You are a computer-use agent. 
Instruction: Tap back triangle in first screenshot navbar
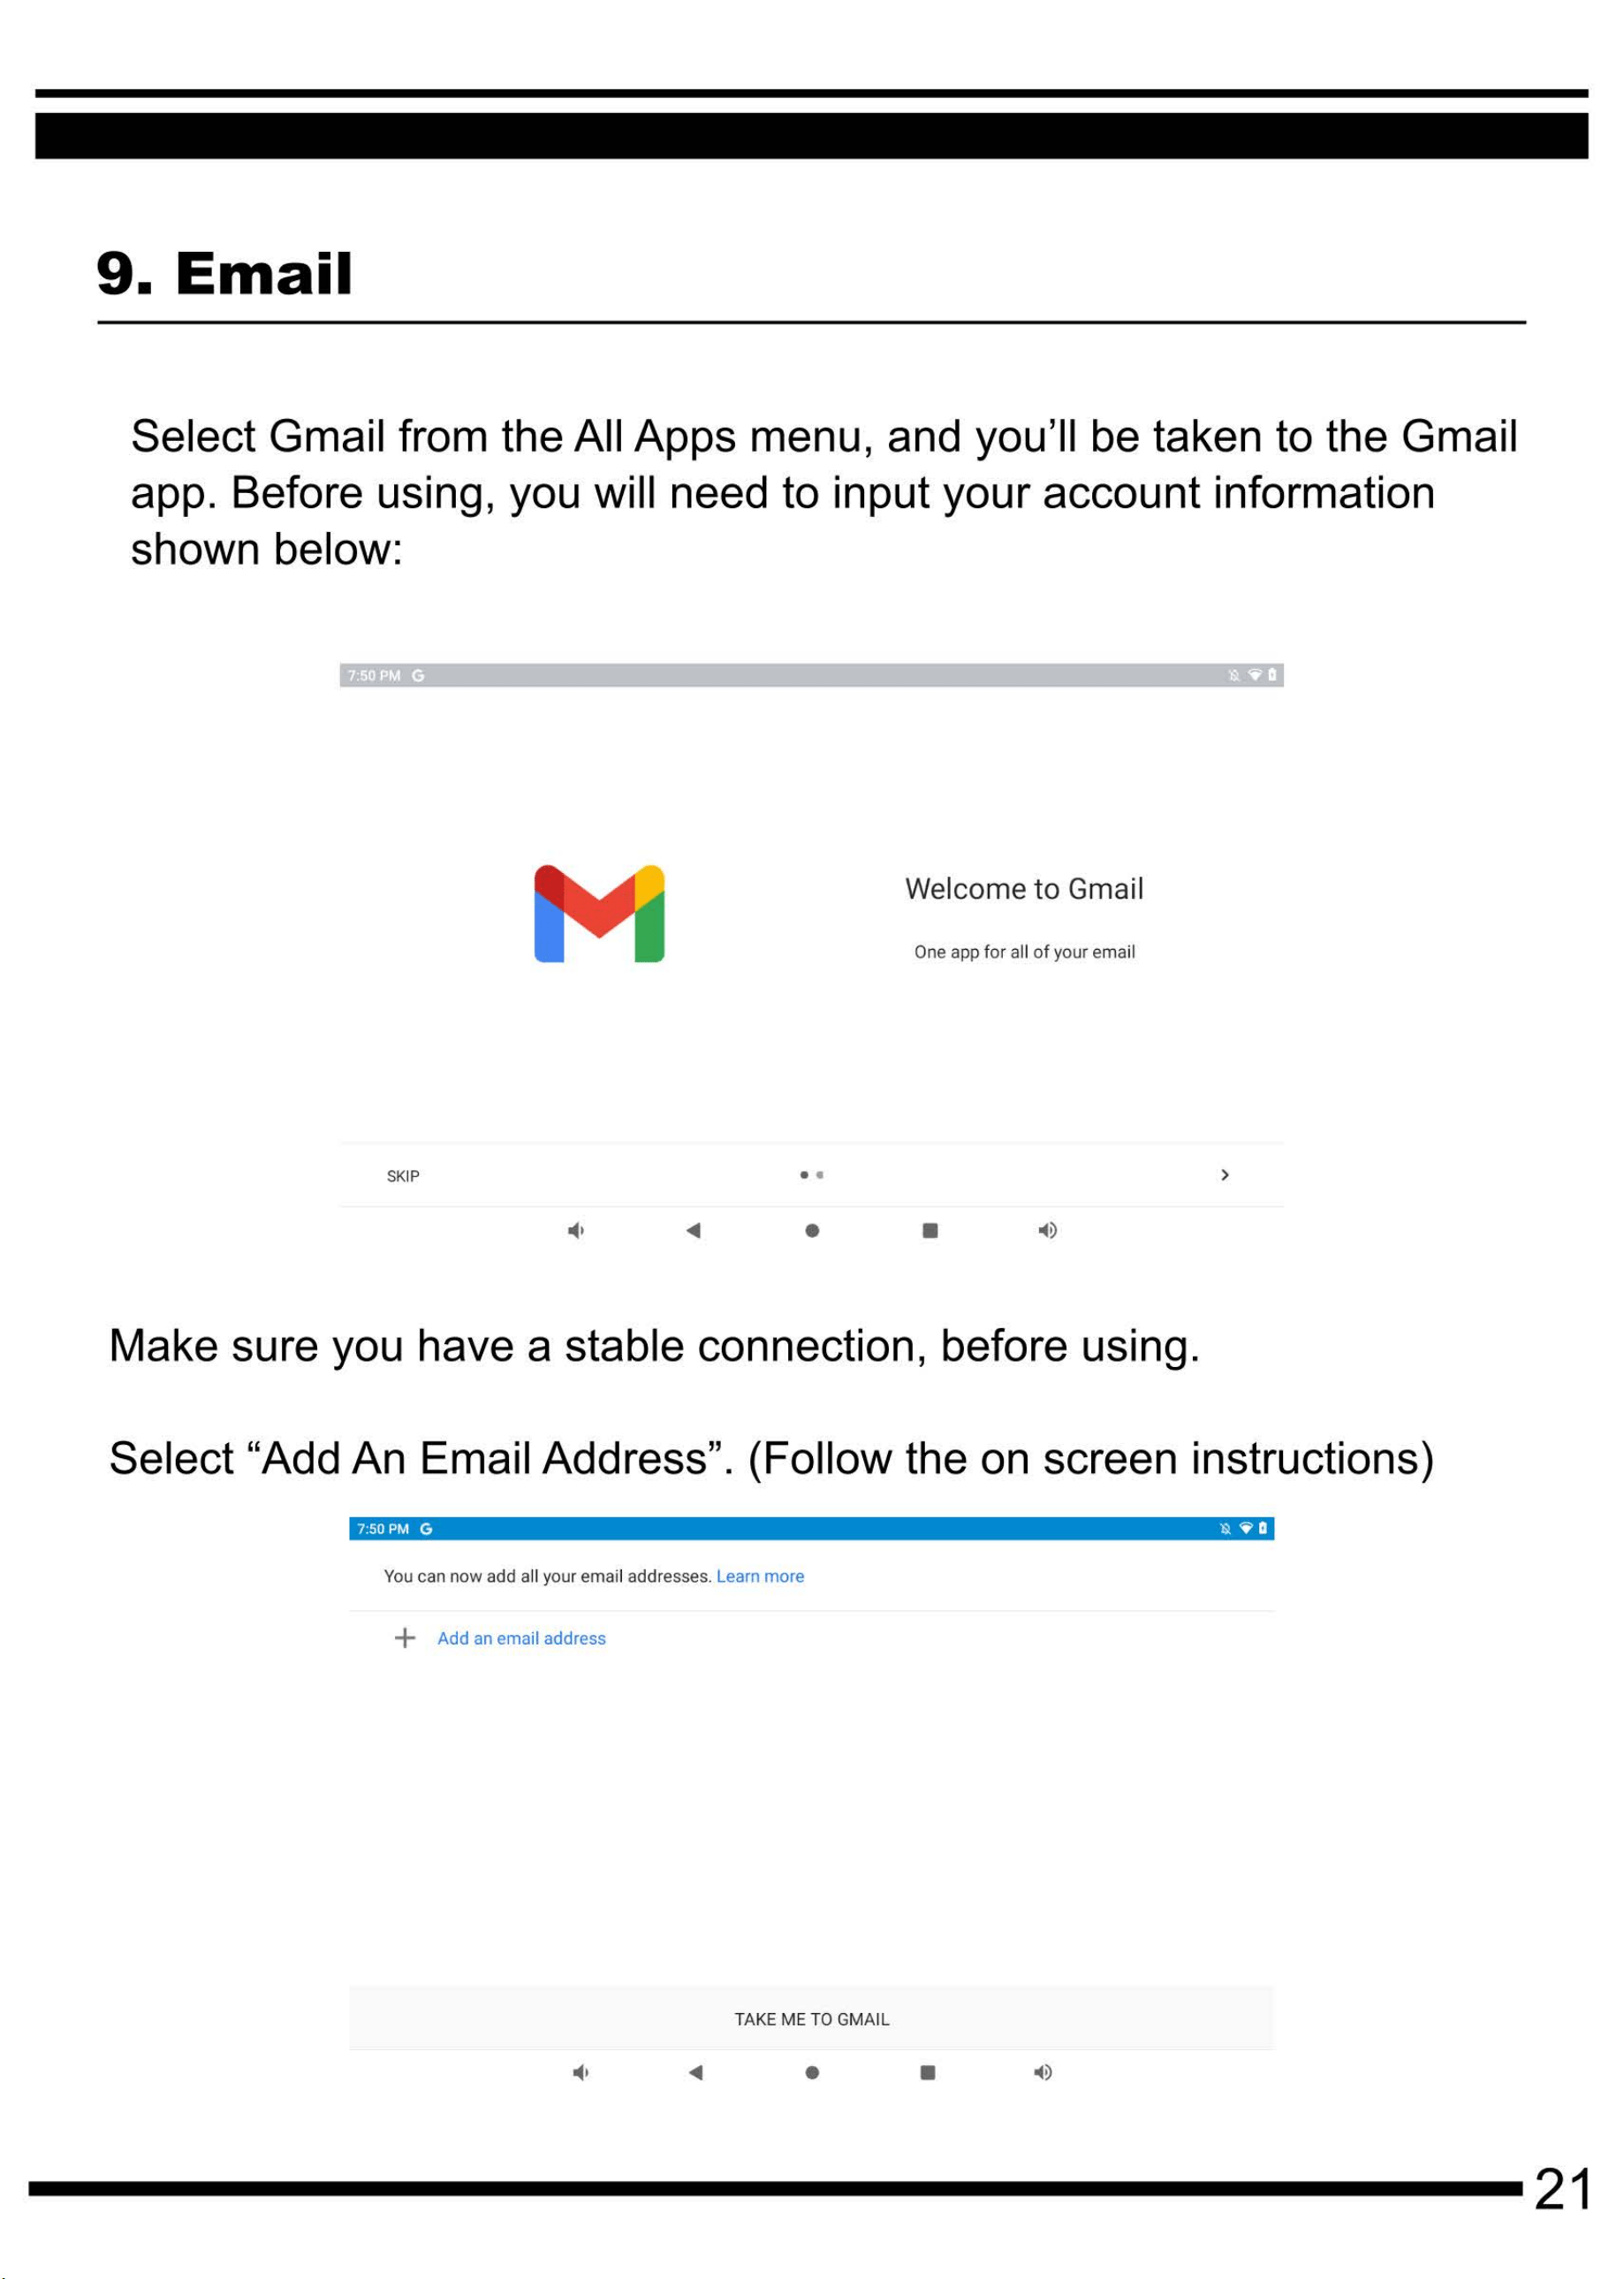tap(693, 1230)
